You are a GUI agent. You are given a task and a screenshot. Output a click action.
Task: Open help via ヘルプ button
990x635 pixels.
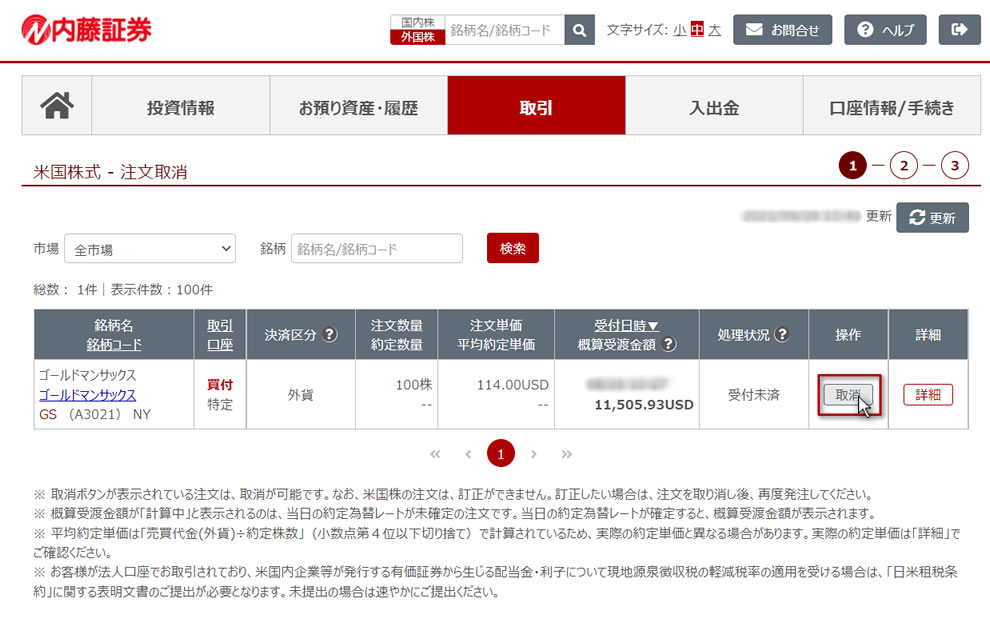[x=885, y=30]
